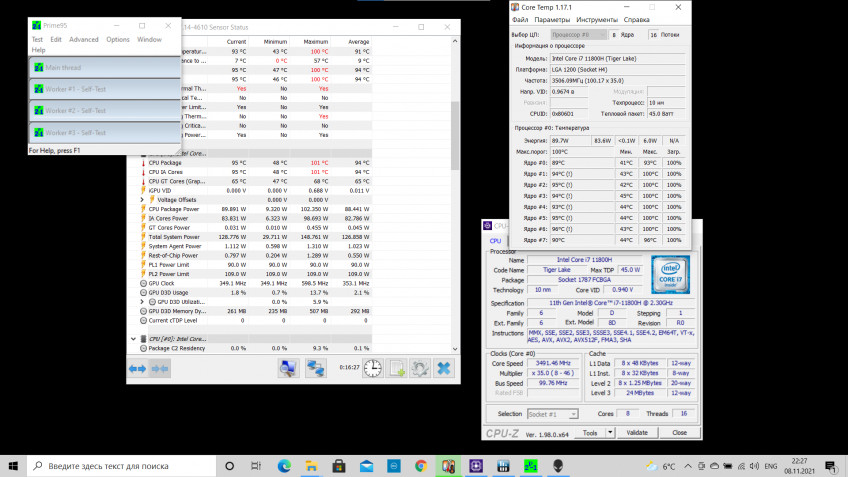Viewport: 848px width, 477px height.
Task: Open the Инструменты menu in Core Temp
Action: pyautogui.click(x=597, y=19)
